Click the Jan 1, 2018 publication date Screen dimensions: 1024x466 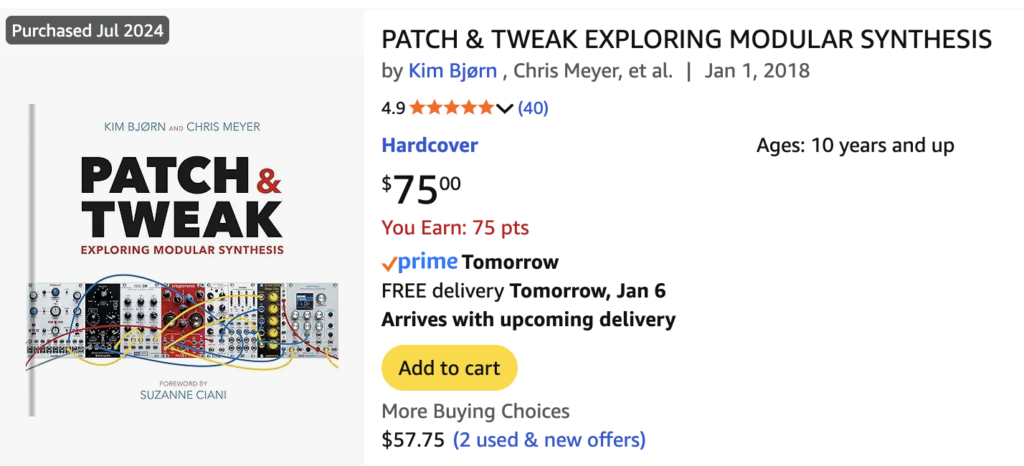(757, 71)
